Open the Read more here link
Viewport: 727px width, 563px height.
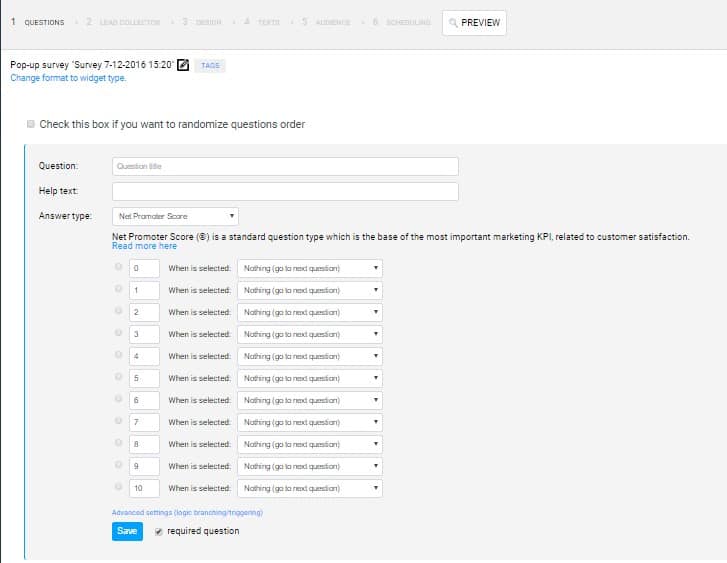click(x=144, y=246)
